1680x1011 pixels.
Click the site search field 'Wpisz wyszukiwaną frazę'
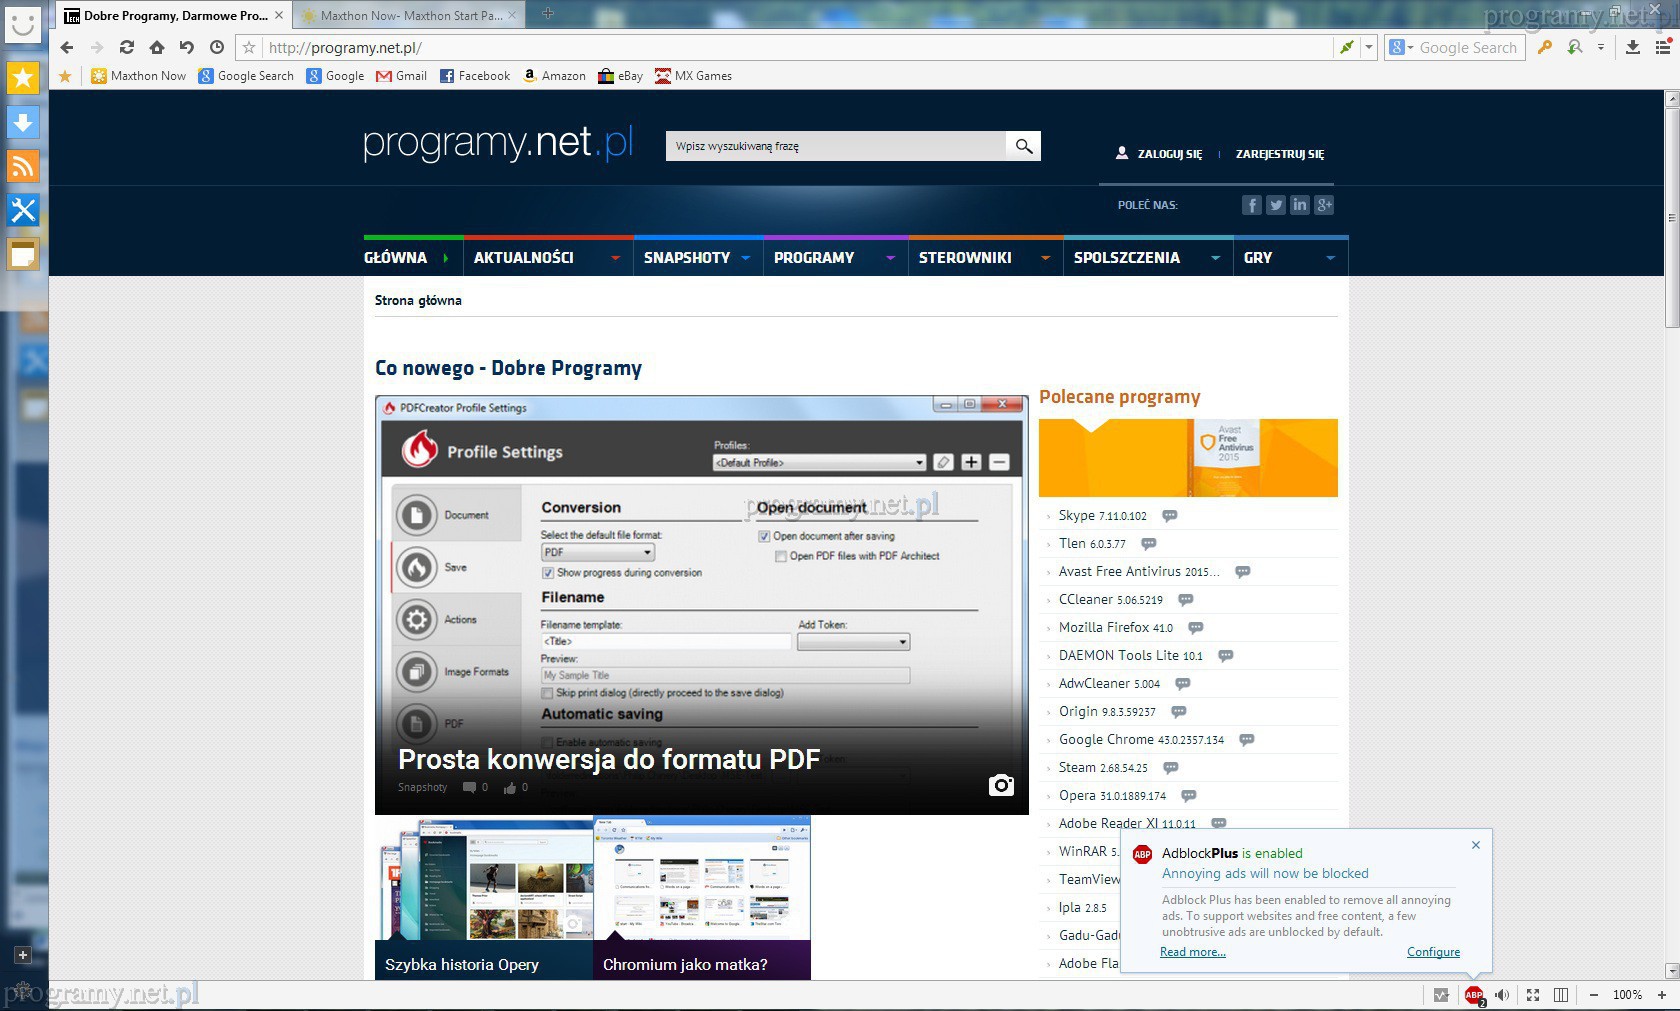point(835,146)
